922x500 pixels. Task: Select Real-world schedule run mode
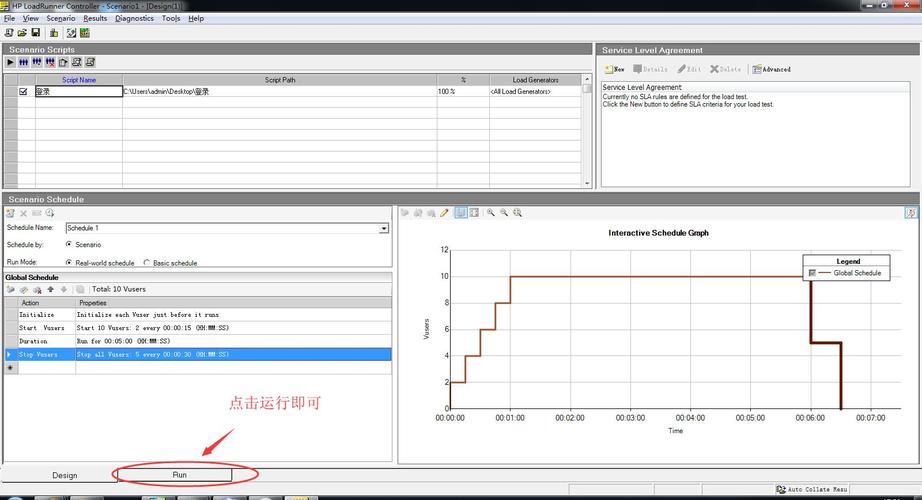(x=69, y=262)
